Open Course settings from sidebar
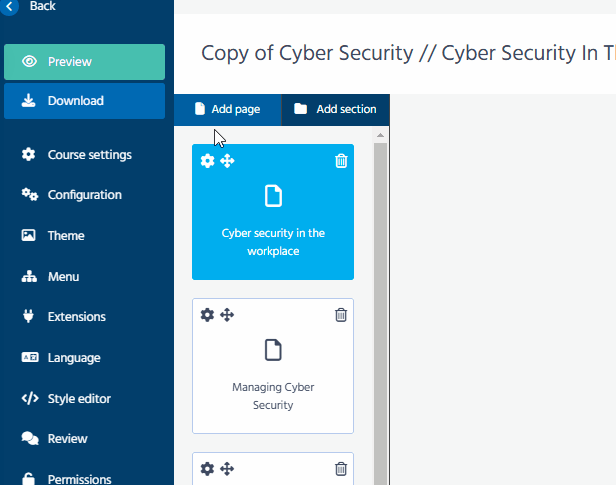The width and height of the screenshot is (616, 485). (x=89, y=155)
